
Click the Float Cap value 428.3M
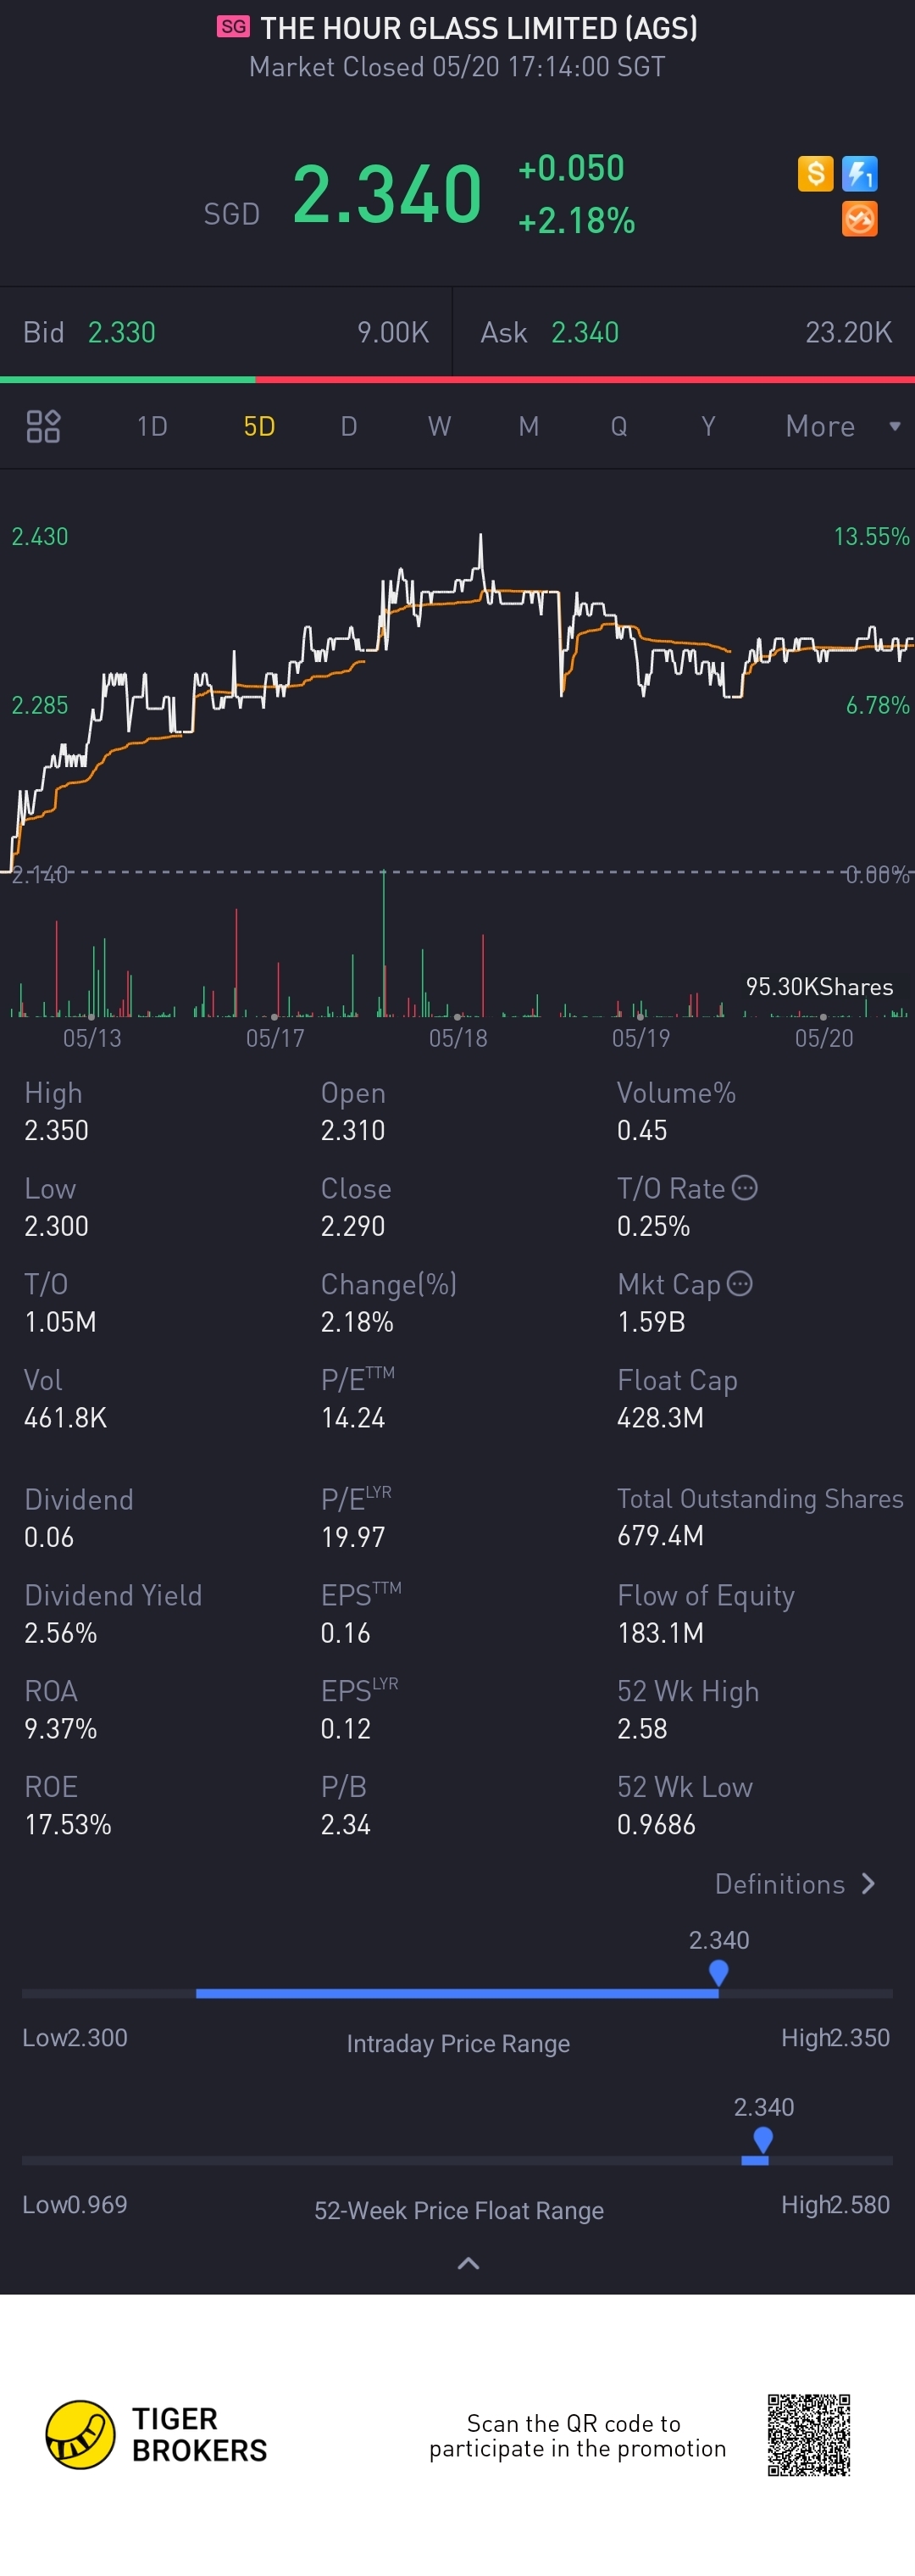(660, 1418)
